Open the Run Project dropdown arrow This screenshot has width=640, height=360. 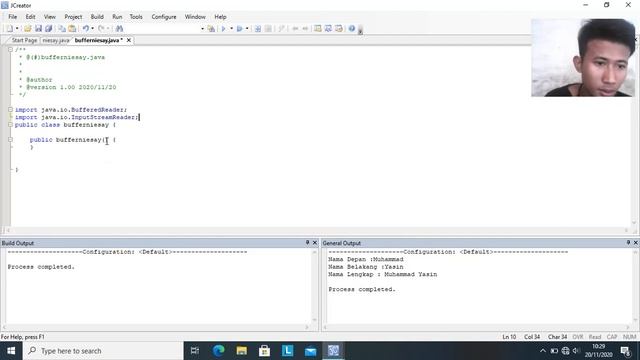click(x=231, y=29)
